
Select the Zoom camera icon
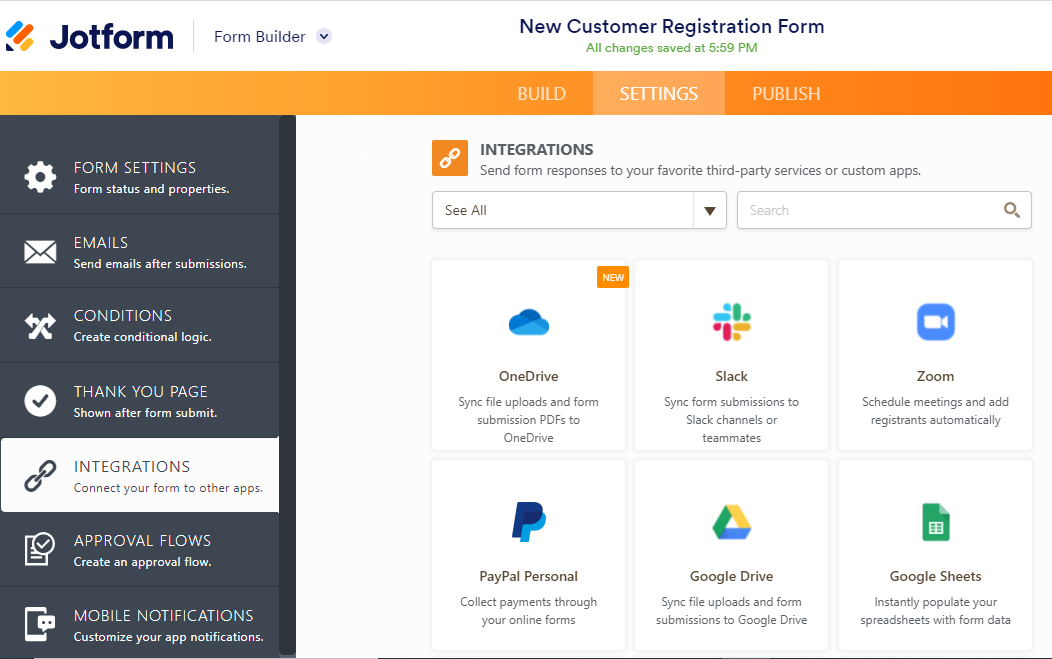tap(935, 322)
